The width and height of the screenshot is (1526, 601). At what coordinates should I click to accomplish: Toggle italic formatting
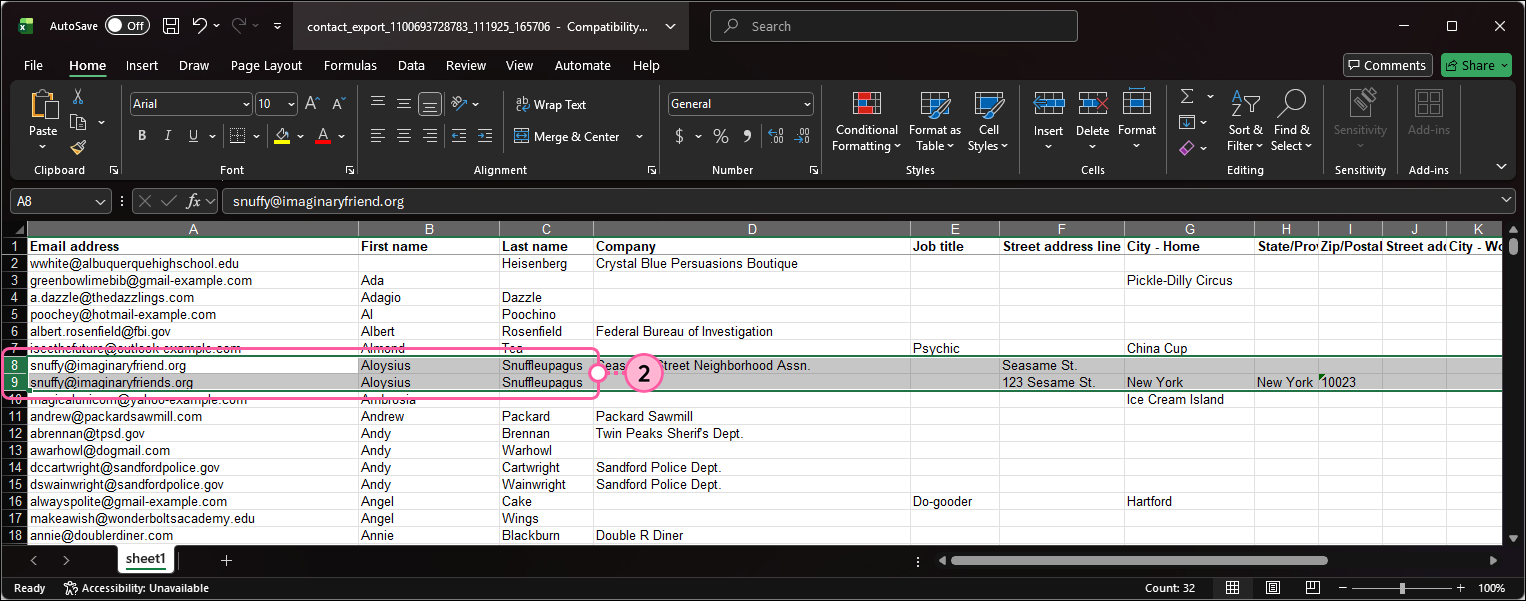point(167,135)
